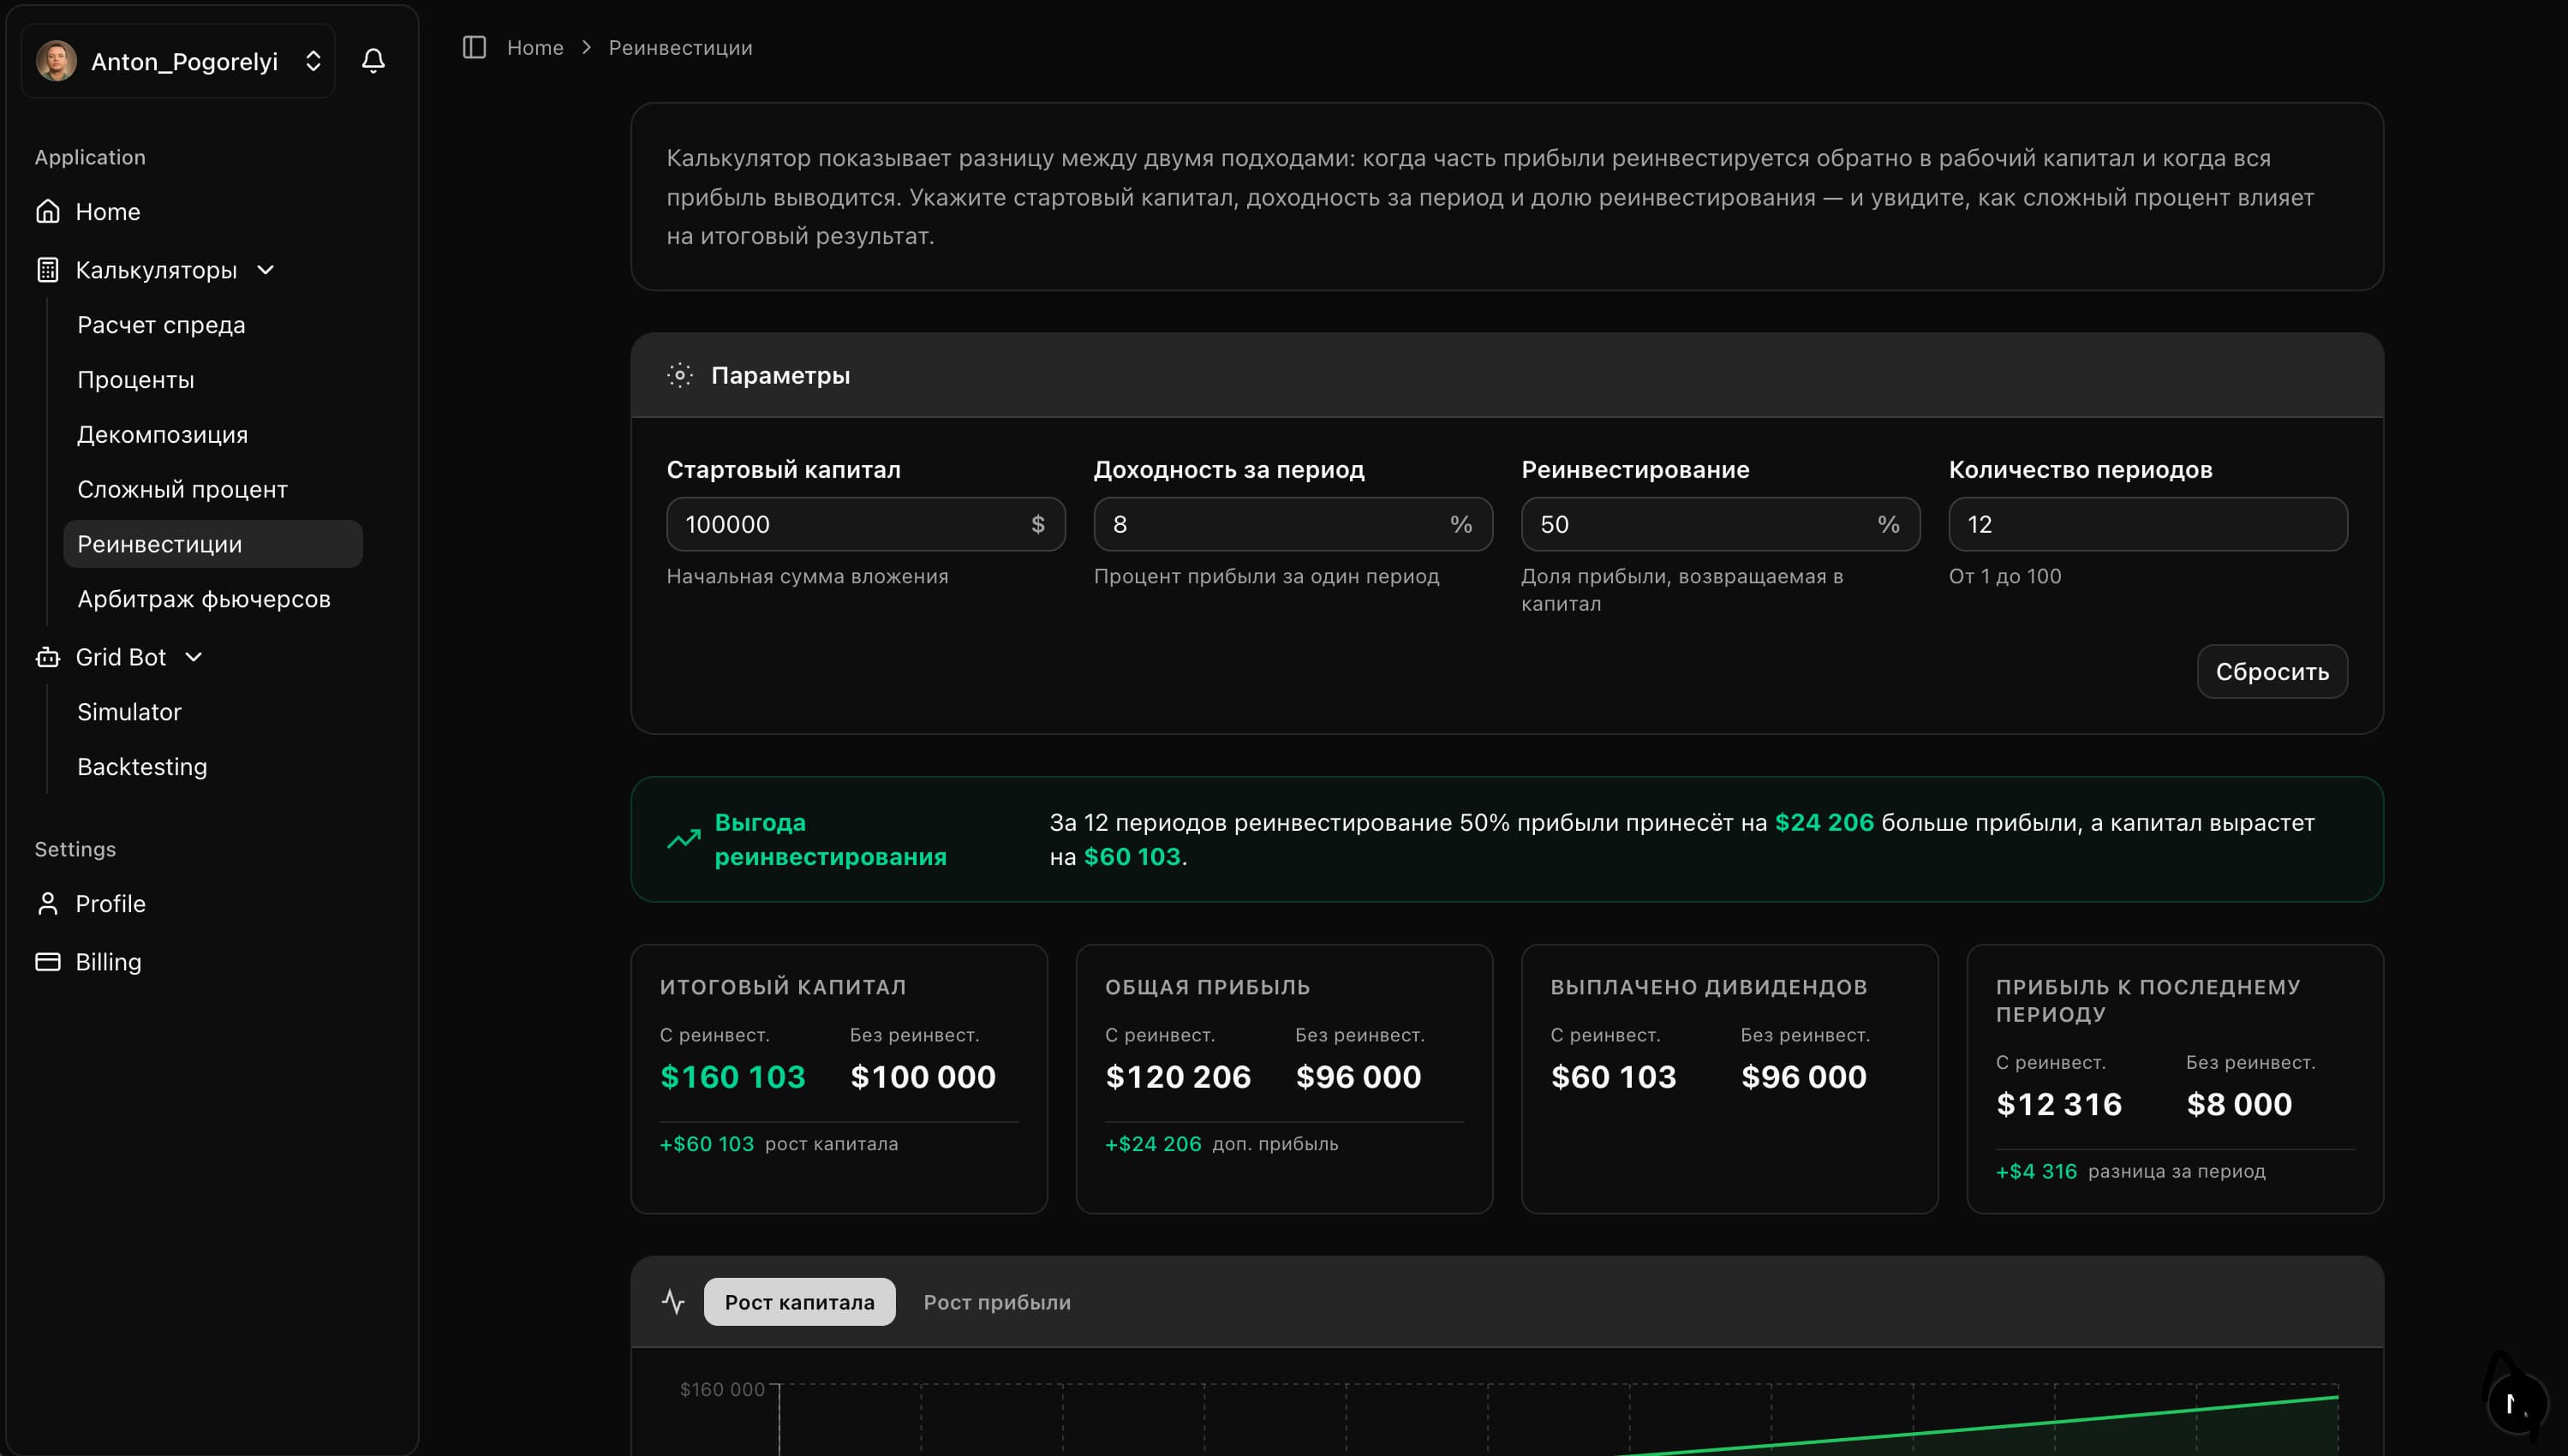Viewport: 2568px width, 1456px height.
Task: Toggle the sidebar panel icon
Action: [474, 47]
